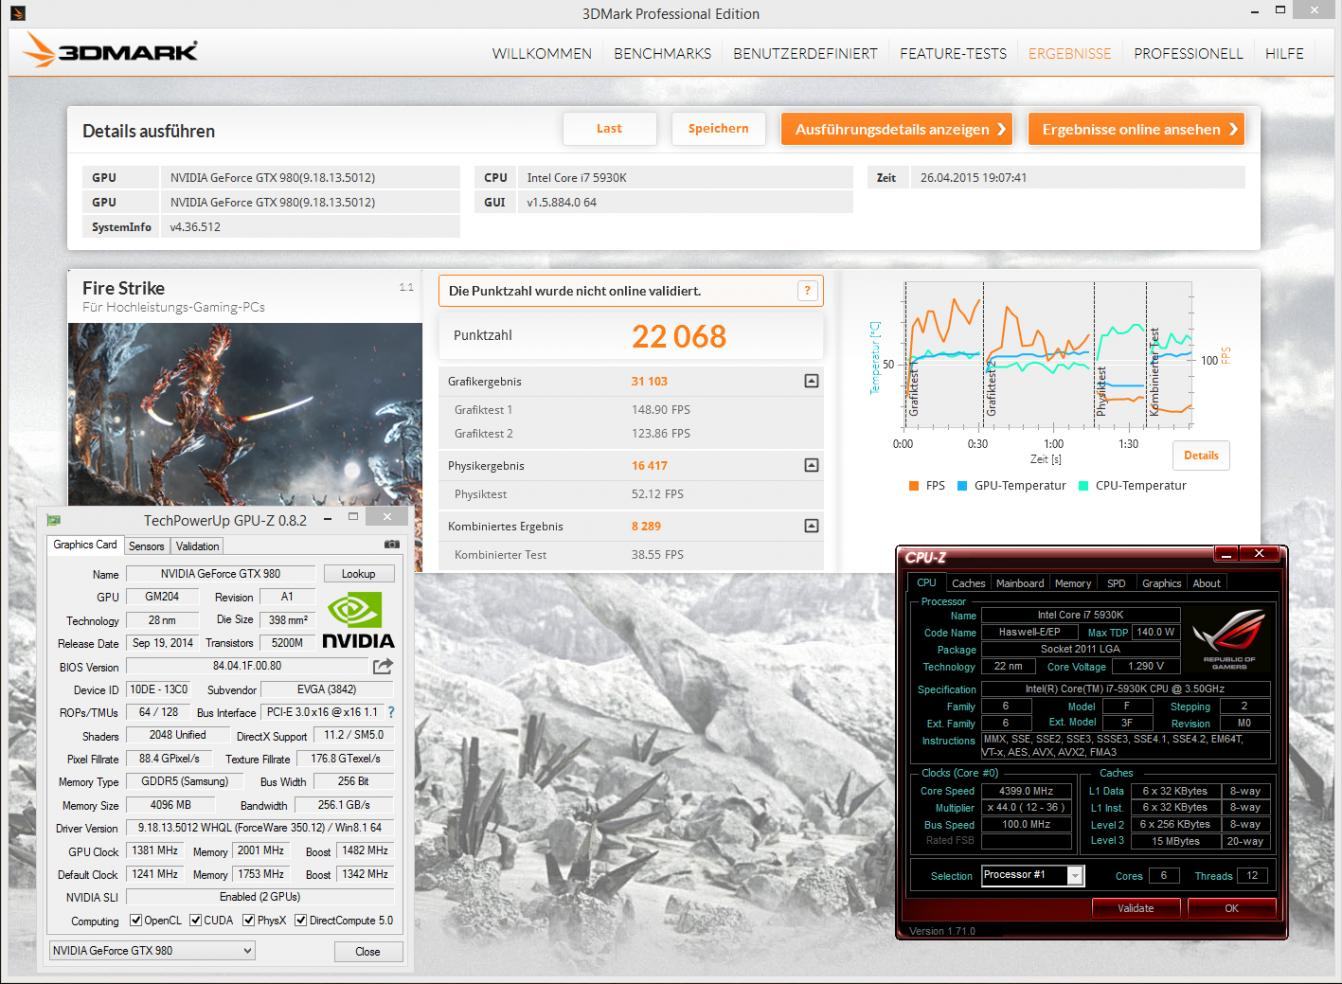Click the green CPU-Temperatur legend marker
The width and height of the screenshot is (1342, 984).
click(x=1083, y=486)
